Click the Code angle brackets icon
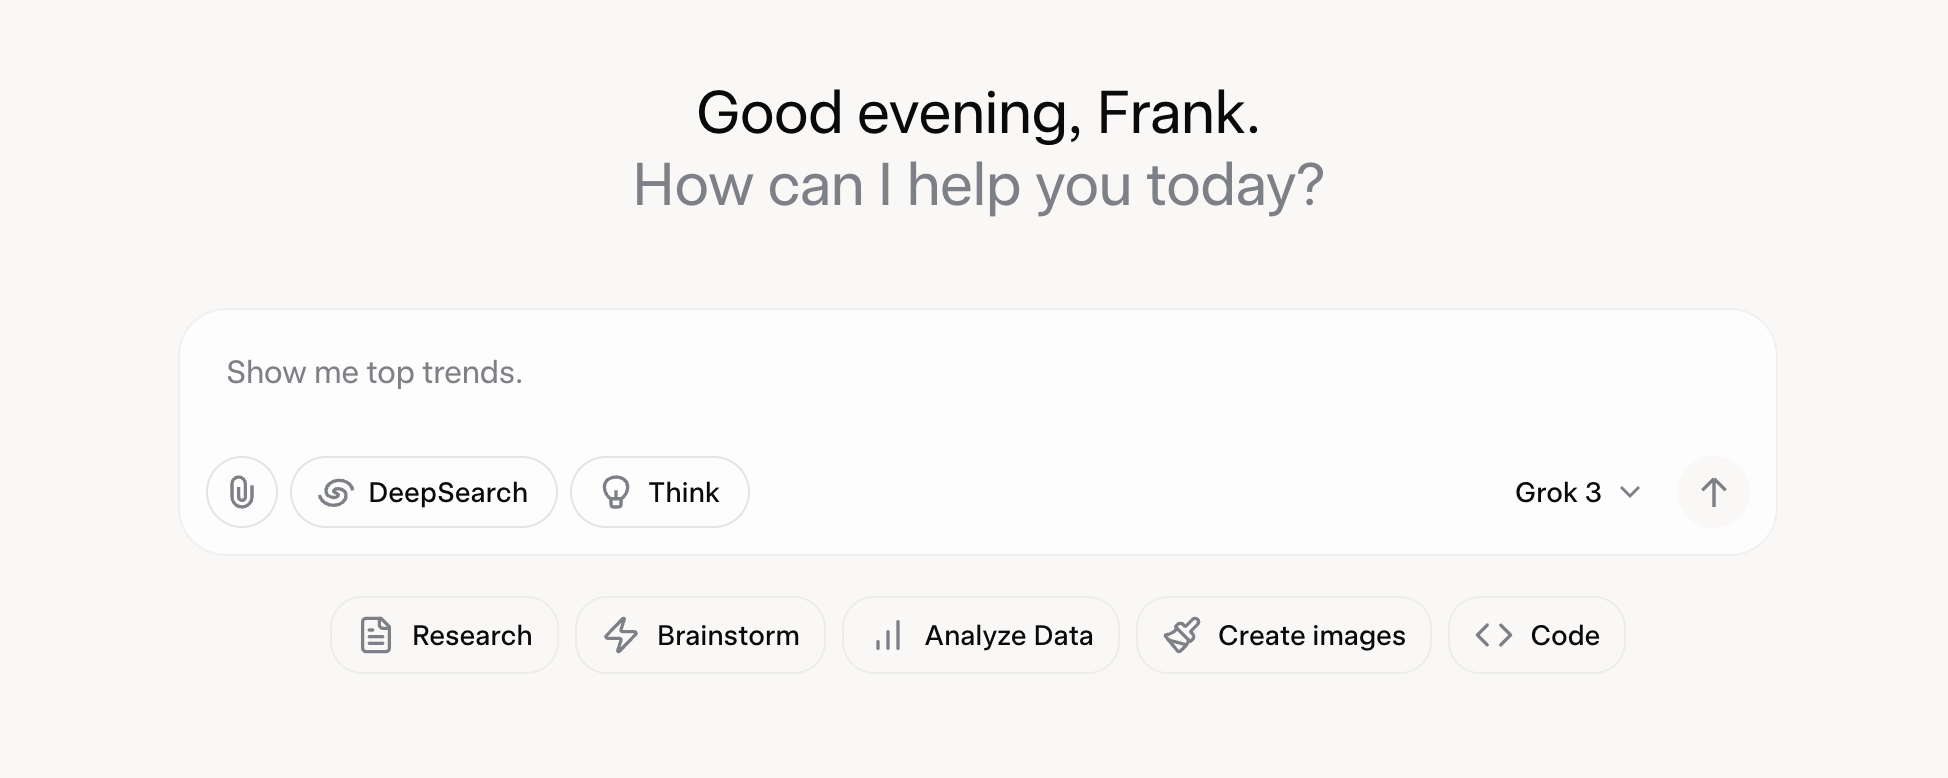This screenshot has width=1948, height=778. pyautogui.click(x=1494, y=635)
